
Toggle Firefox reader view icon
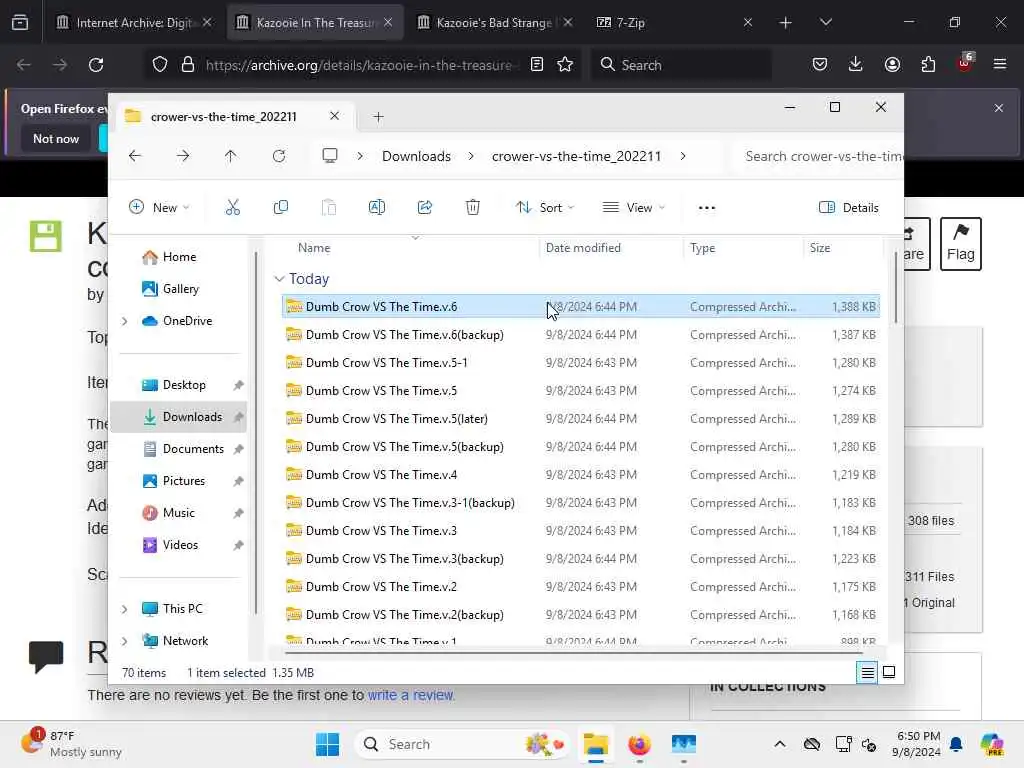click(536, 65)
